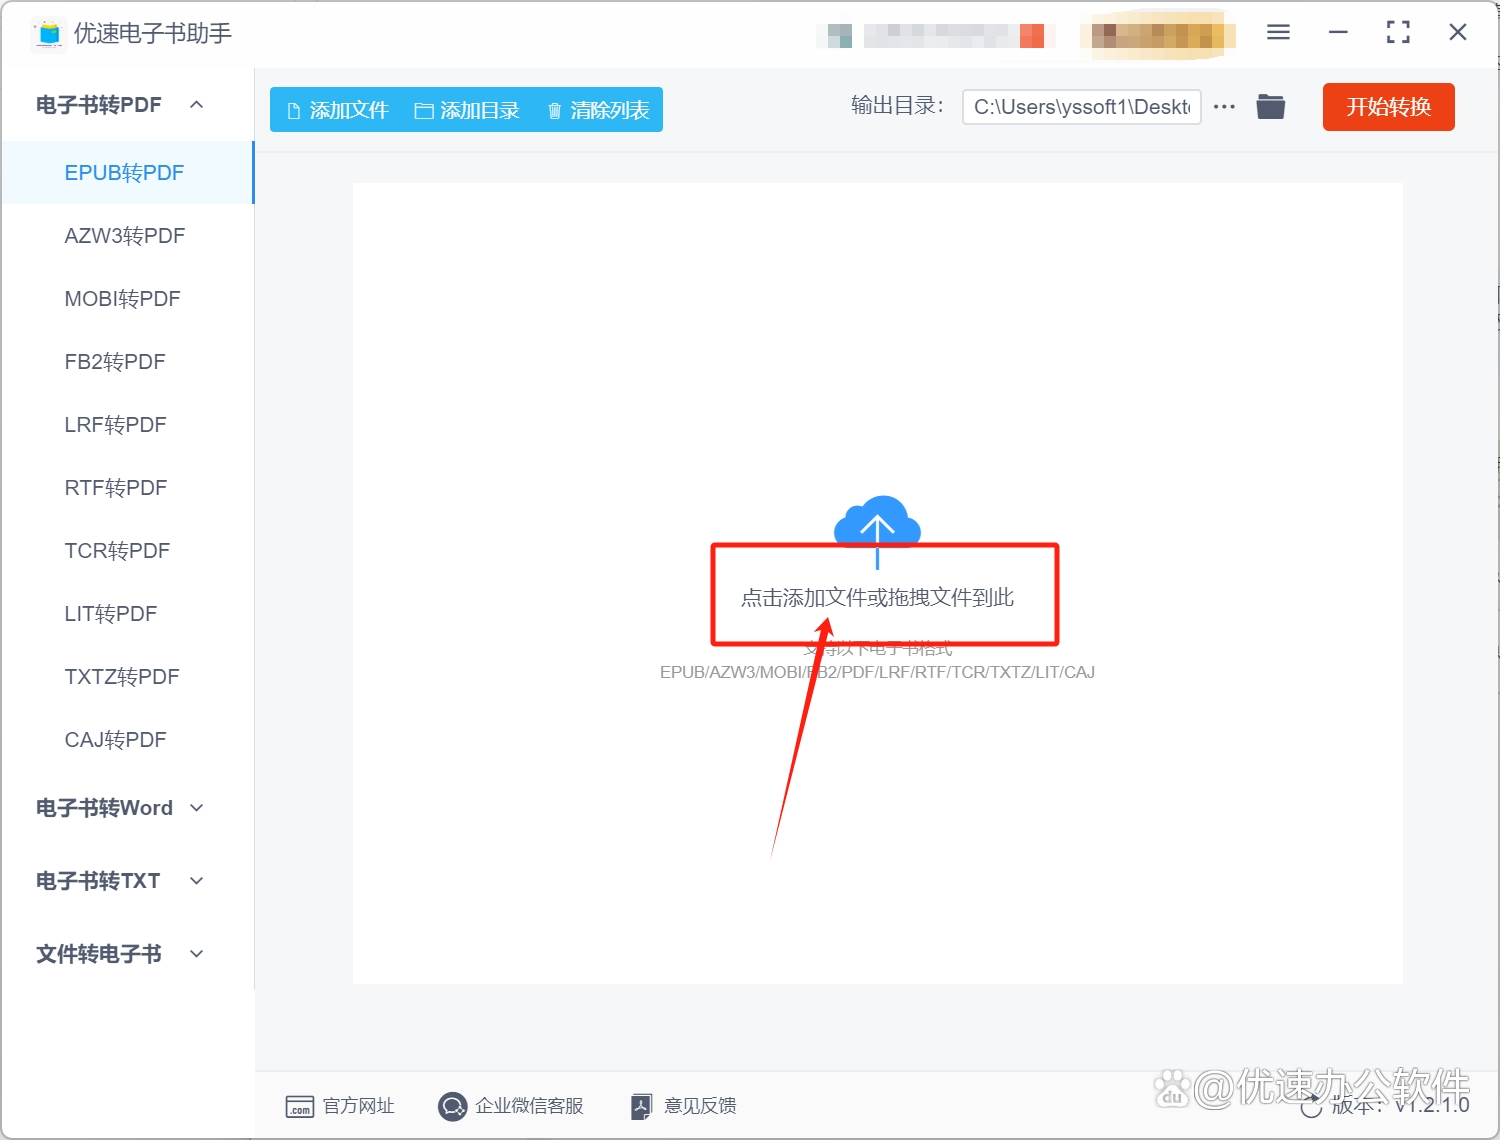This screenshot has height=1140, width=1500.
Task: Open output folder icon
Action: point(1270,106)
